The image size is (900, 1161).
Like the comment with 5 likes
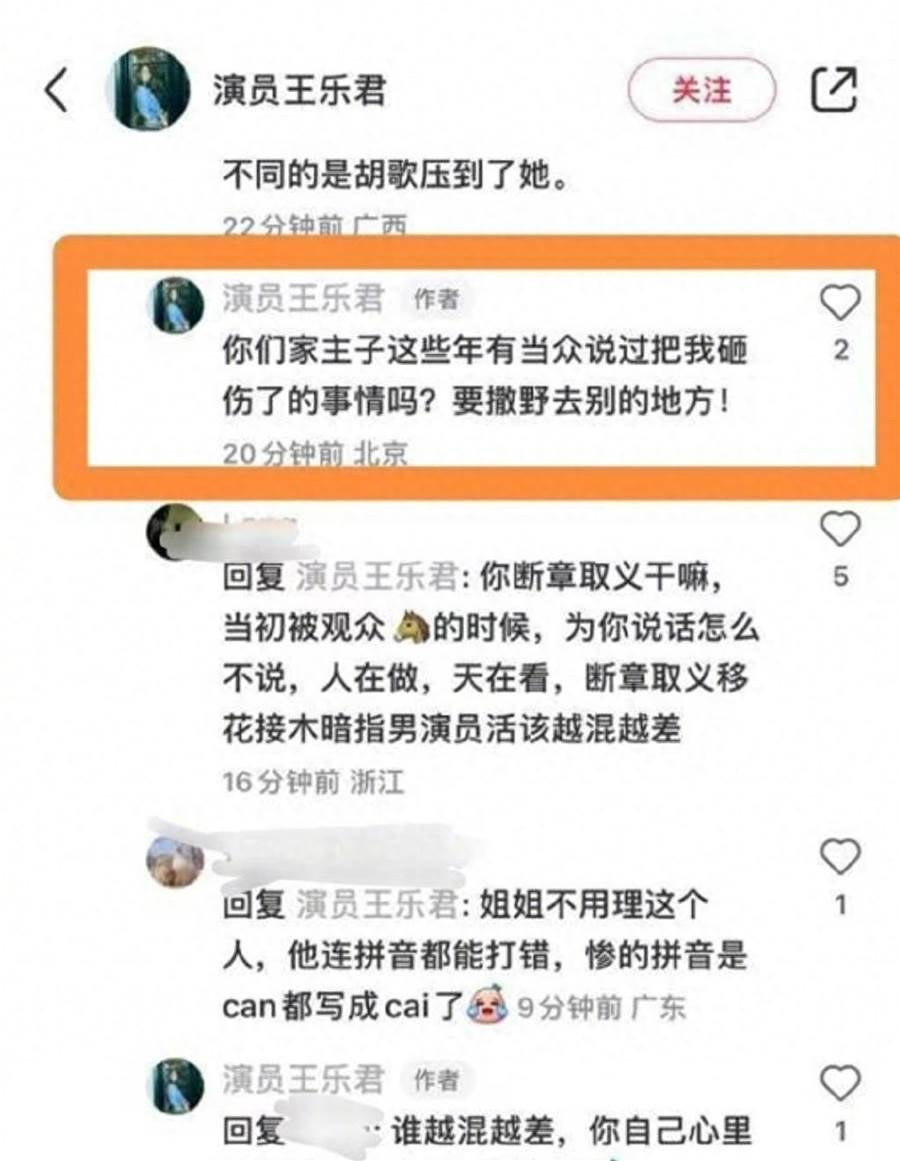(840, 529)
